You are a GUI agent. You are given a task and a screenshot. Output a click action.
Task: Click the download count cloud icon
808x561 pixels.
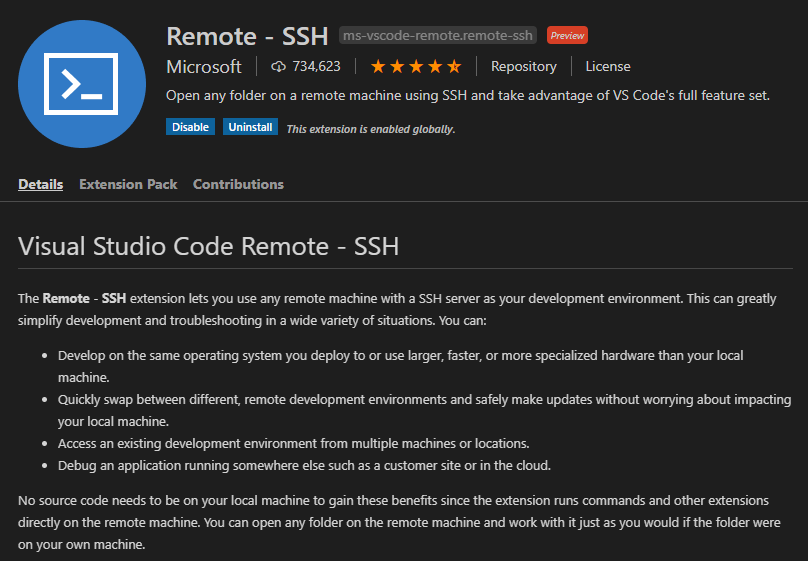point(278,66)
